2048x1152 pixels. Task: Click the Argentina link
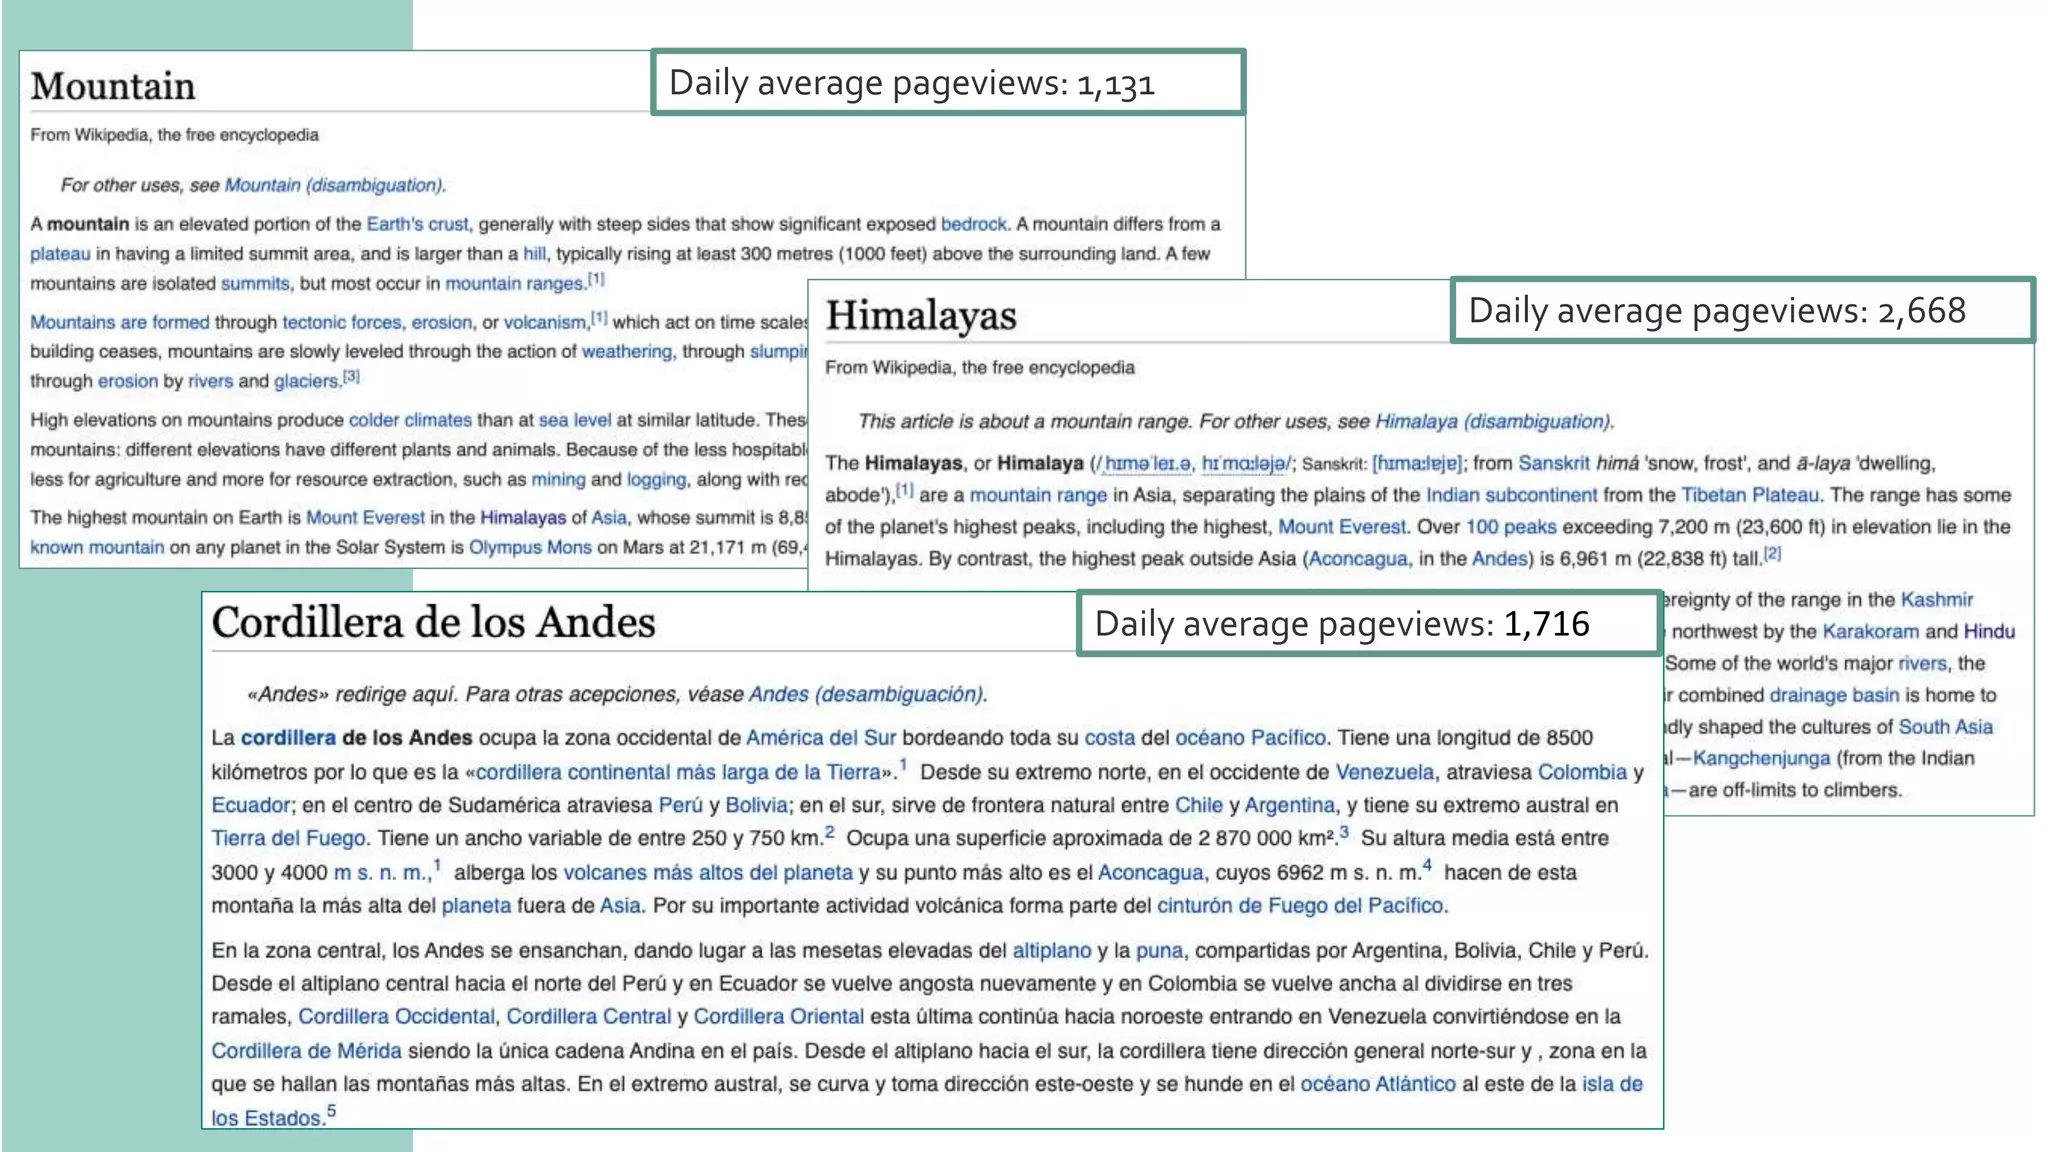[x=1289, y=805]
